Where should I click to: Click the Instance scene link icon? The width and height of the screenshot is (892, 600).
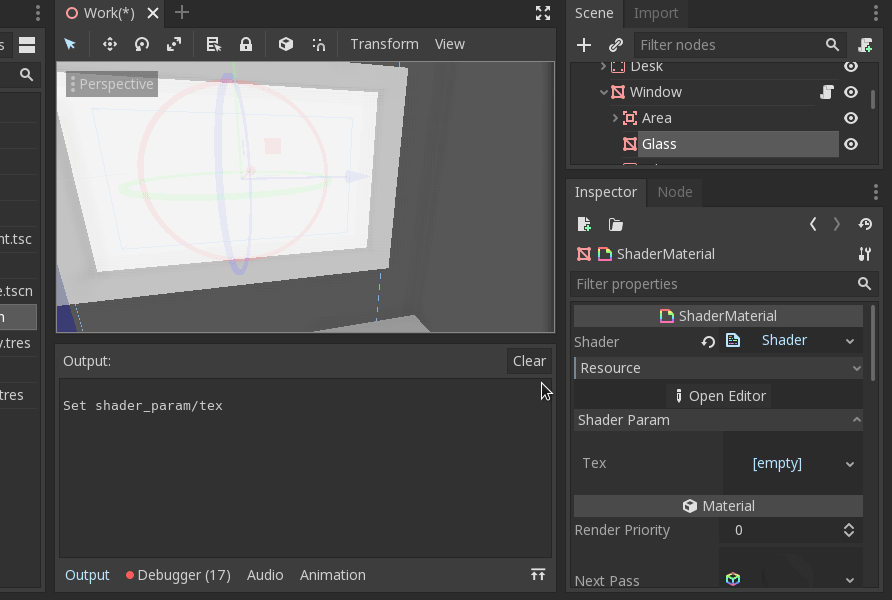point(616,45)
